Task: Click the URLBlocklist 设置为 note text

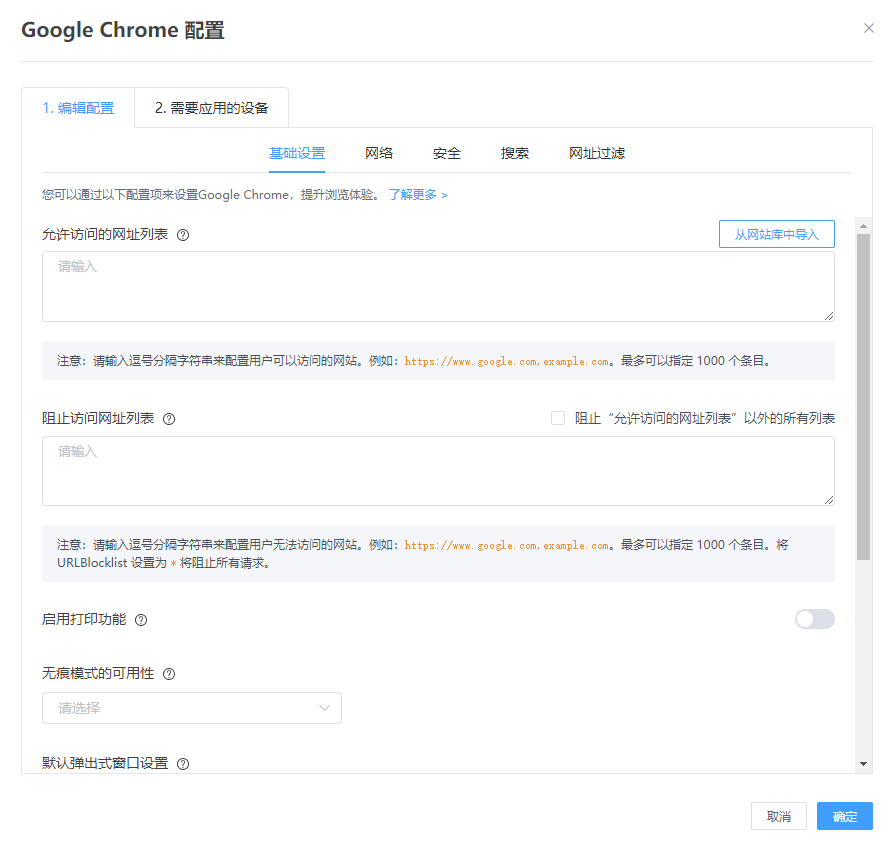Action: pos(163,563)
